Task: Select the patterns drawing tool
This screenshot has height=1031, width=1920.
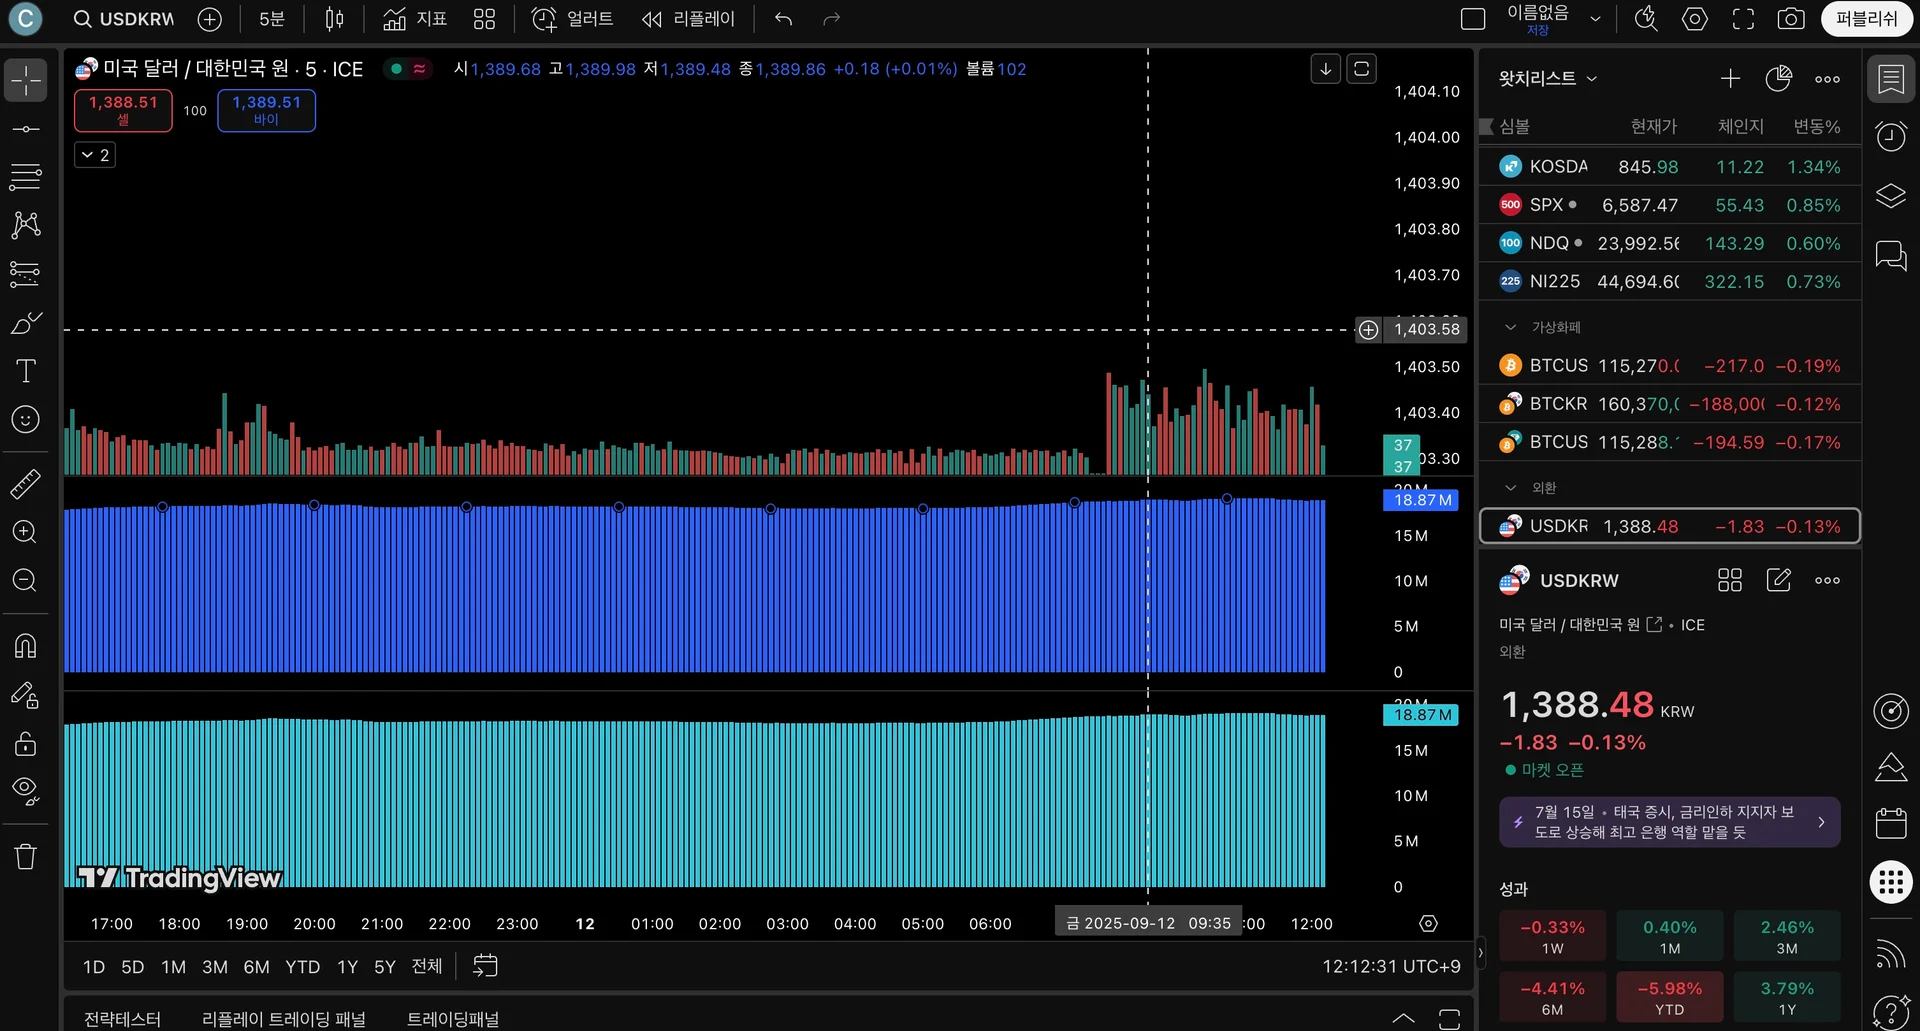Action: click(26, 225)
